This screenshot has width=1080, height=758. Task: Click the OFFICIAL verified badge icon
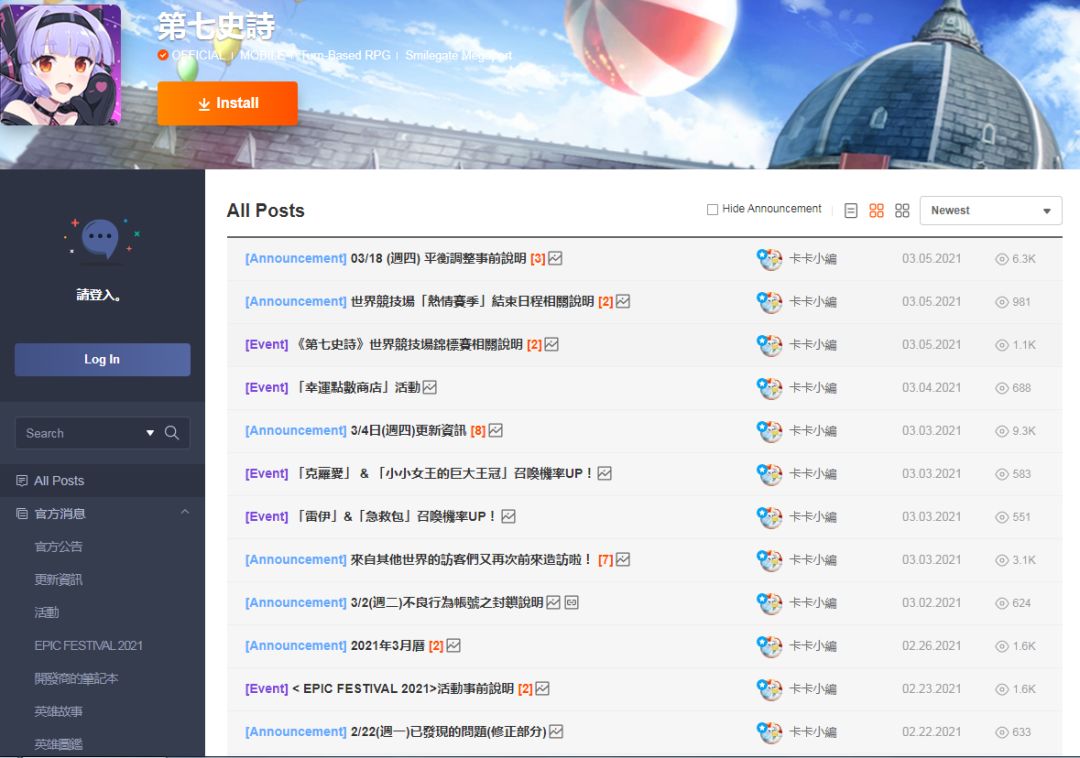click(163, 55)
